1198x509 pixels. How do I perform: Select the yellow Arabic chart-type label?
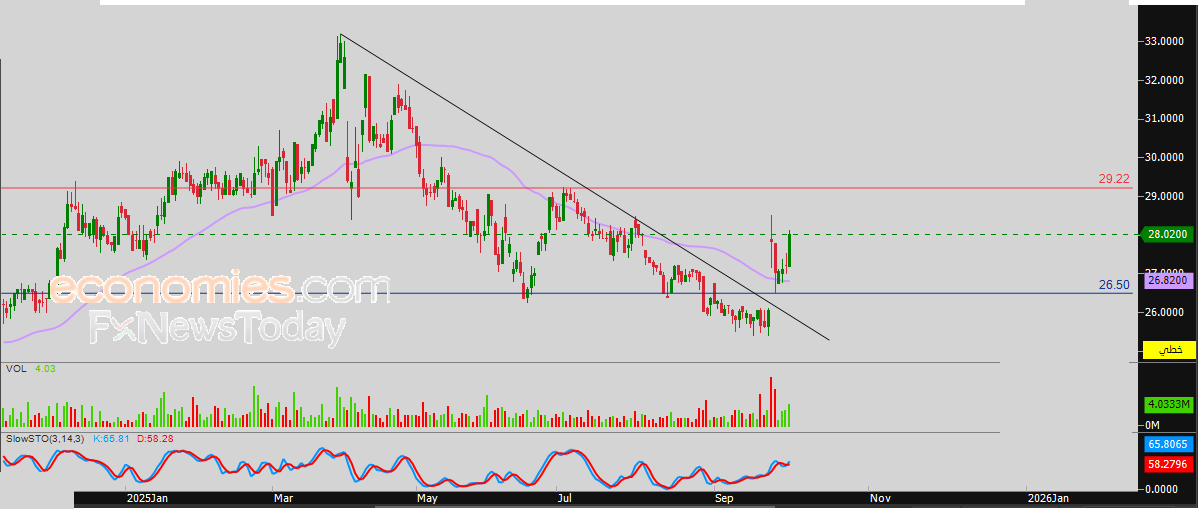(1169, 350)
